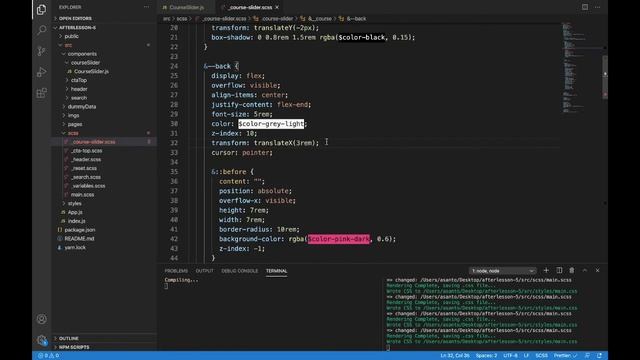640x360 pixels.
Task: Open the Extensions view
Action: [x=41, y=93]
